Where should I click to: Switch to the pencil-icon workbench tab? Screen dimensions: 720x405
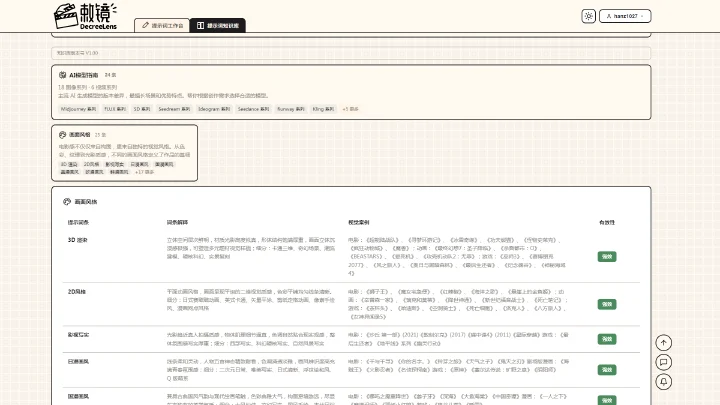coord(162,25)
